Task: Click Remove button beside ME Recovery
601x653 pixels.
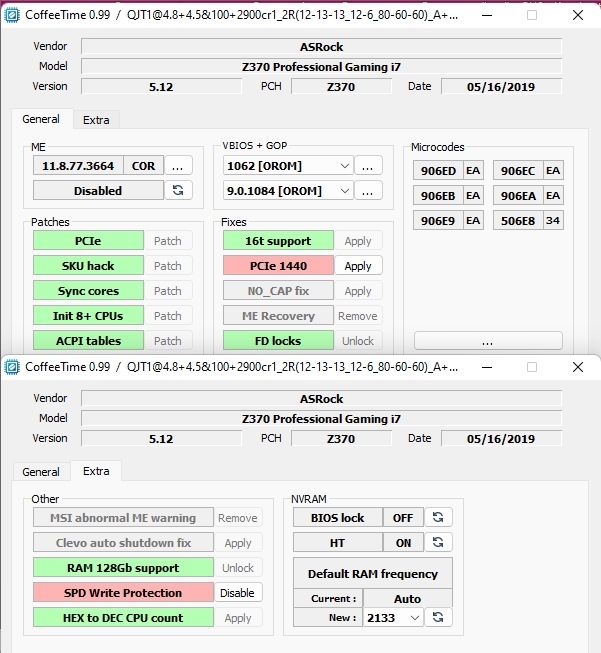Action: [358, 316]
